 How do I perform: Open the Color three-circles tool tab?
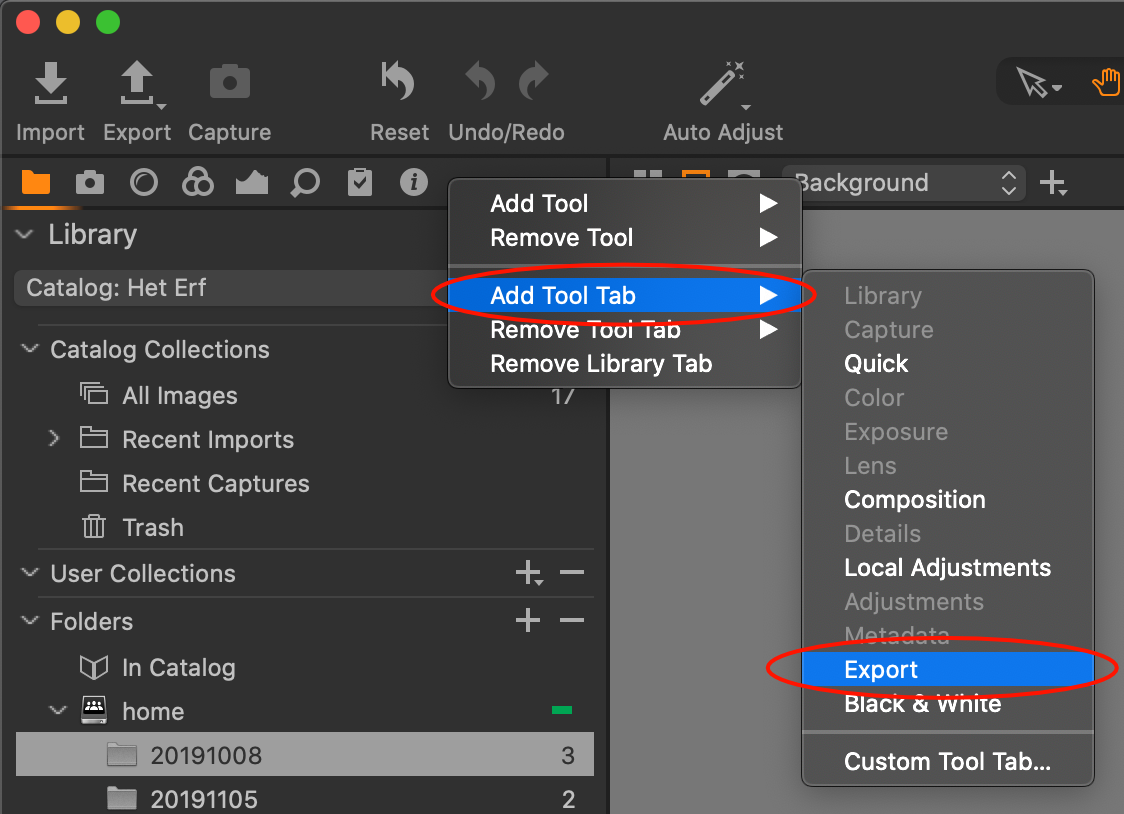pyautogui.click(x=198, y=182)
